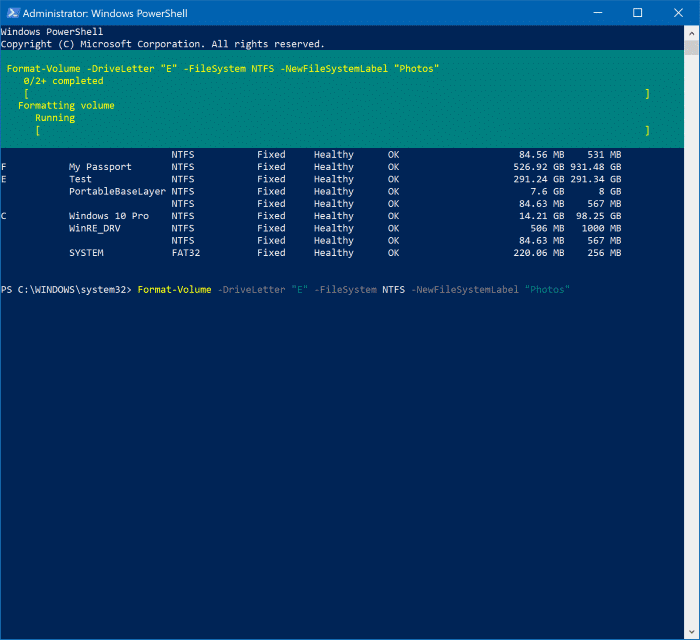Click the -DriveLetter parameter in the prompt line
The image size is (700, 640).
click(x=251, y=290)
